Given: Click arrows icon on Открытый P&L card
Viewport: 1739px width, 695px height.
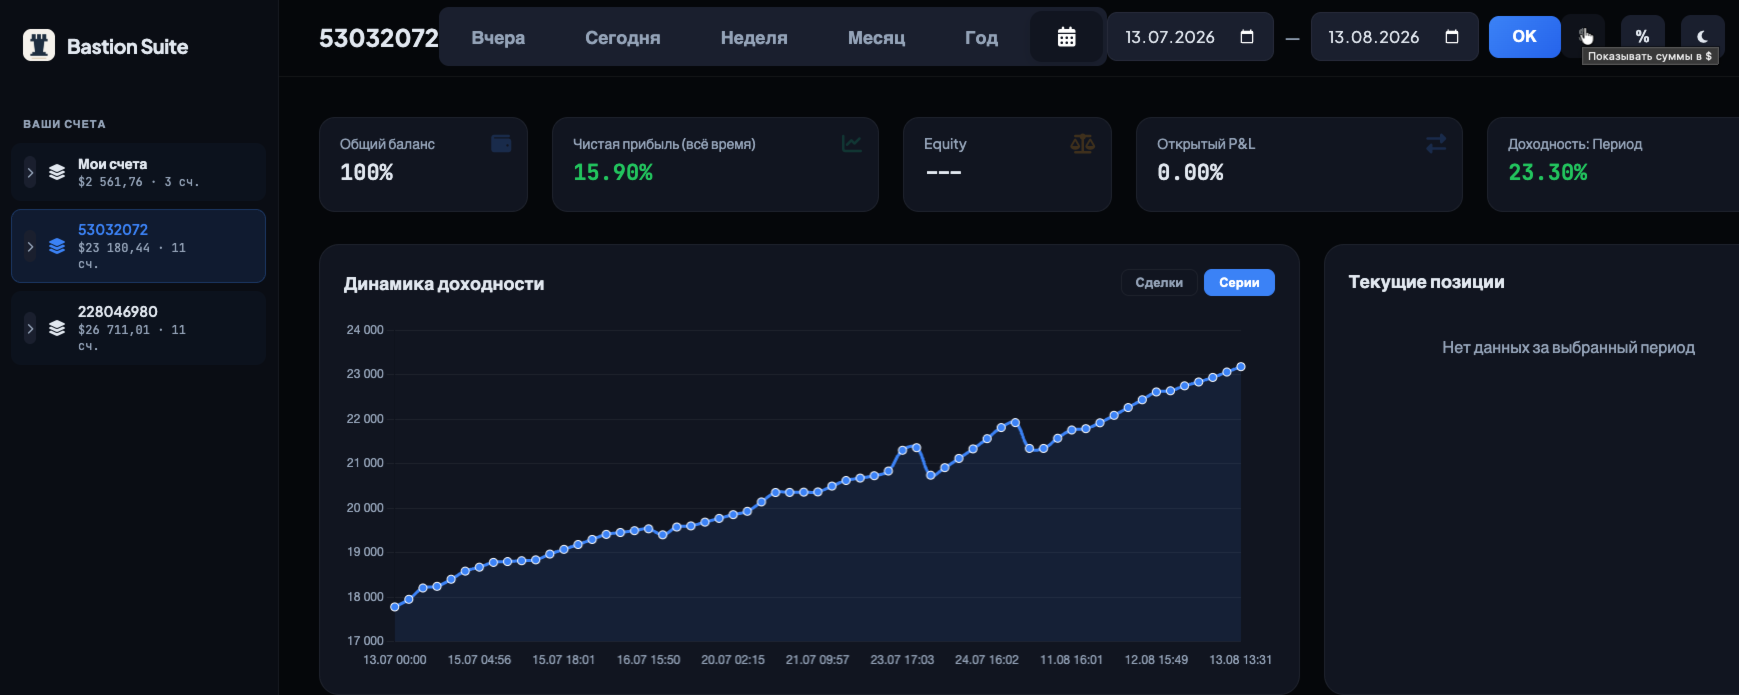Looking at the screenshot, I should click(x=1436, y=144).
